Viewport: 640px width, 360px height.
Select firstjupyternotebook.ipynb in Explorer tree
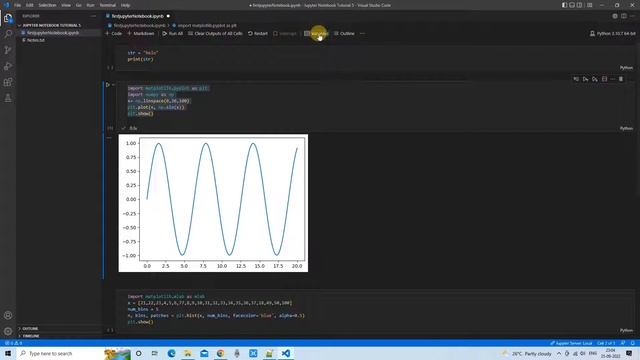click(59, 33)
